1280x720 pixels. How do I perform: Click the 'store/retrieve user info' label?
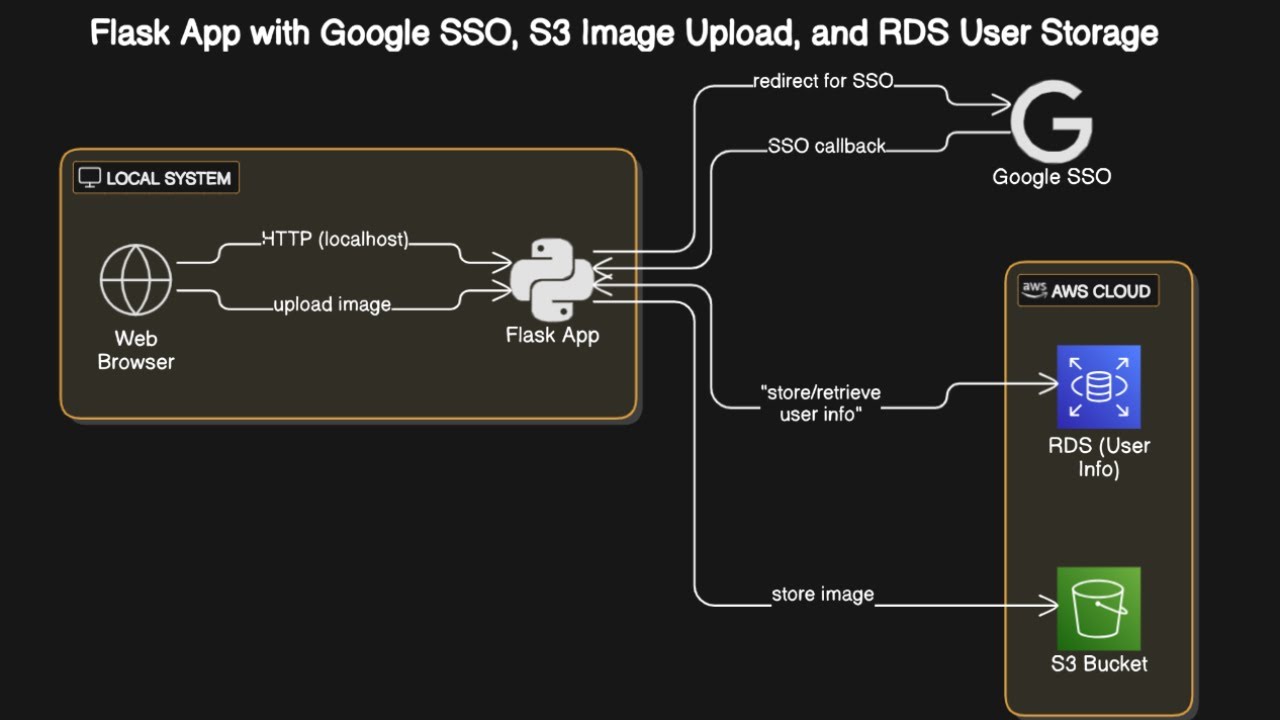click(820, 402)
